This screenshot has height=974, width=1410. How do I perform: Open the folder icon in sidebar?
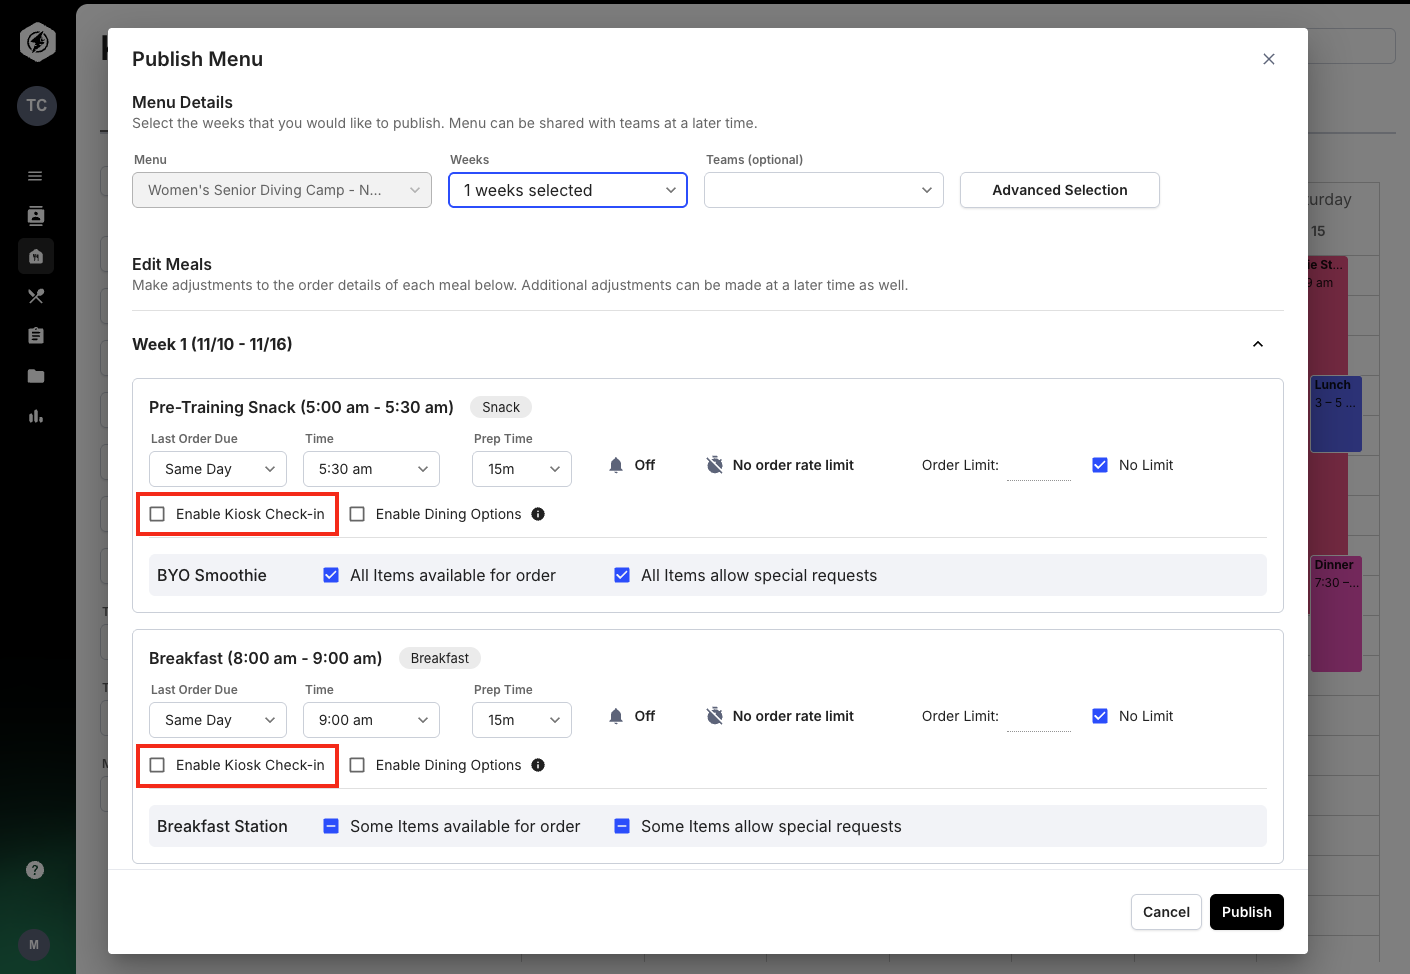click(x=36, y=376)
